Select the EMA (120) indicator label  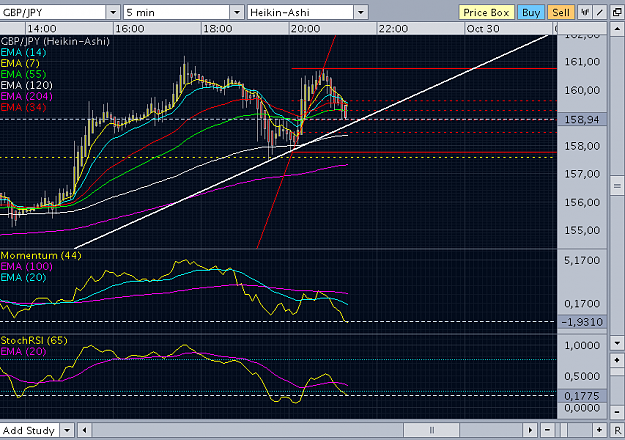point(26,85)
